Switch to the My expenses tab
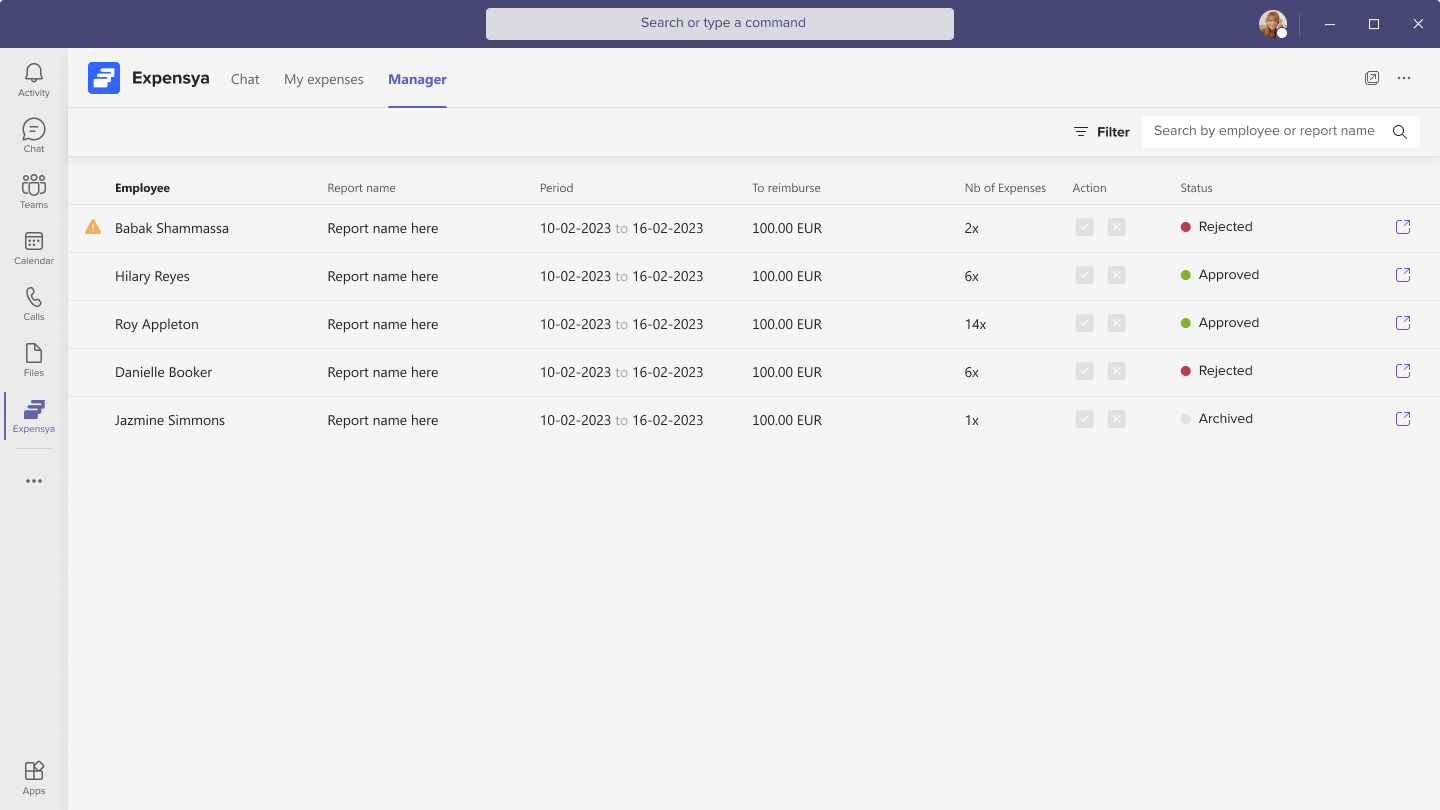This screenshot has width=1440, height=810. click(323, 79)
